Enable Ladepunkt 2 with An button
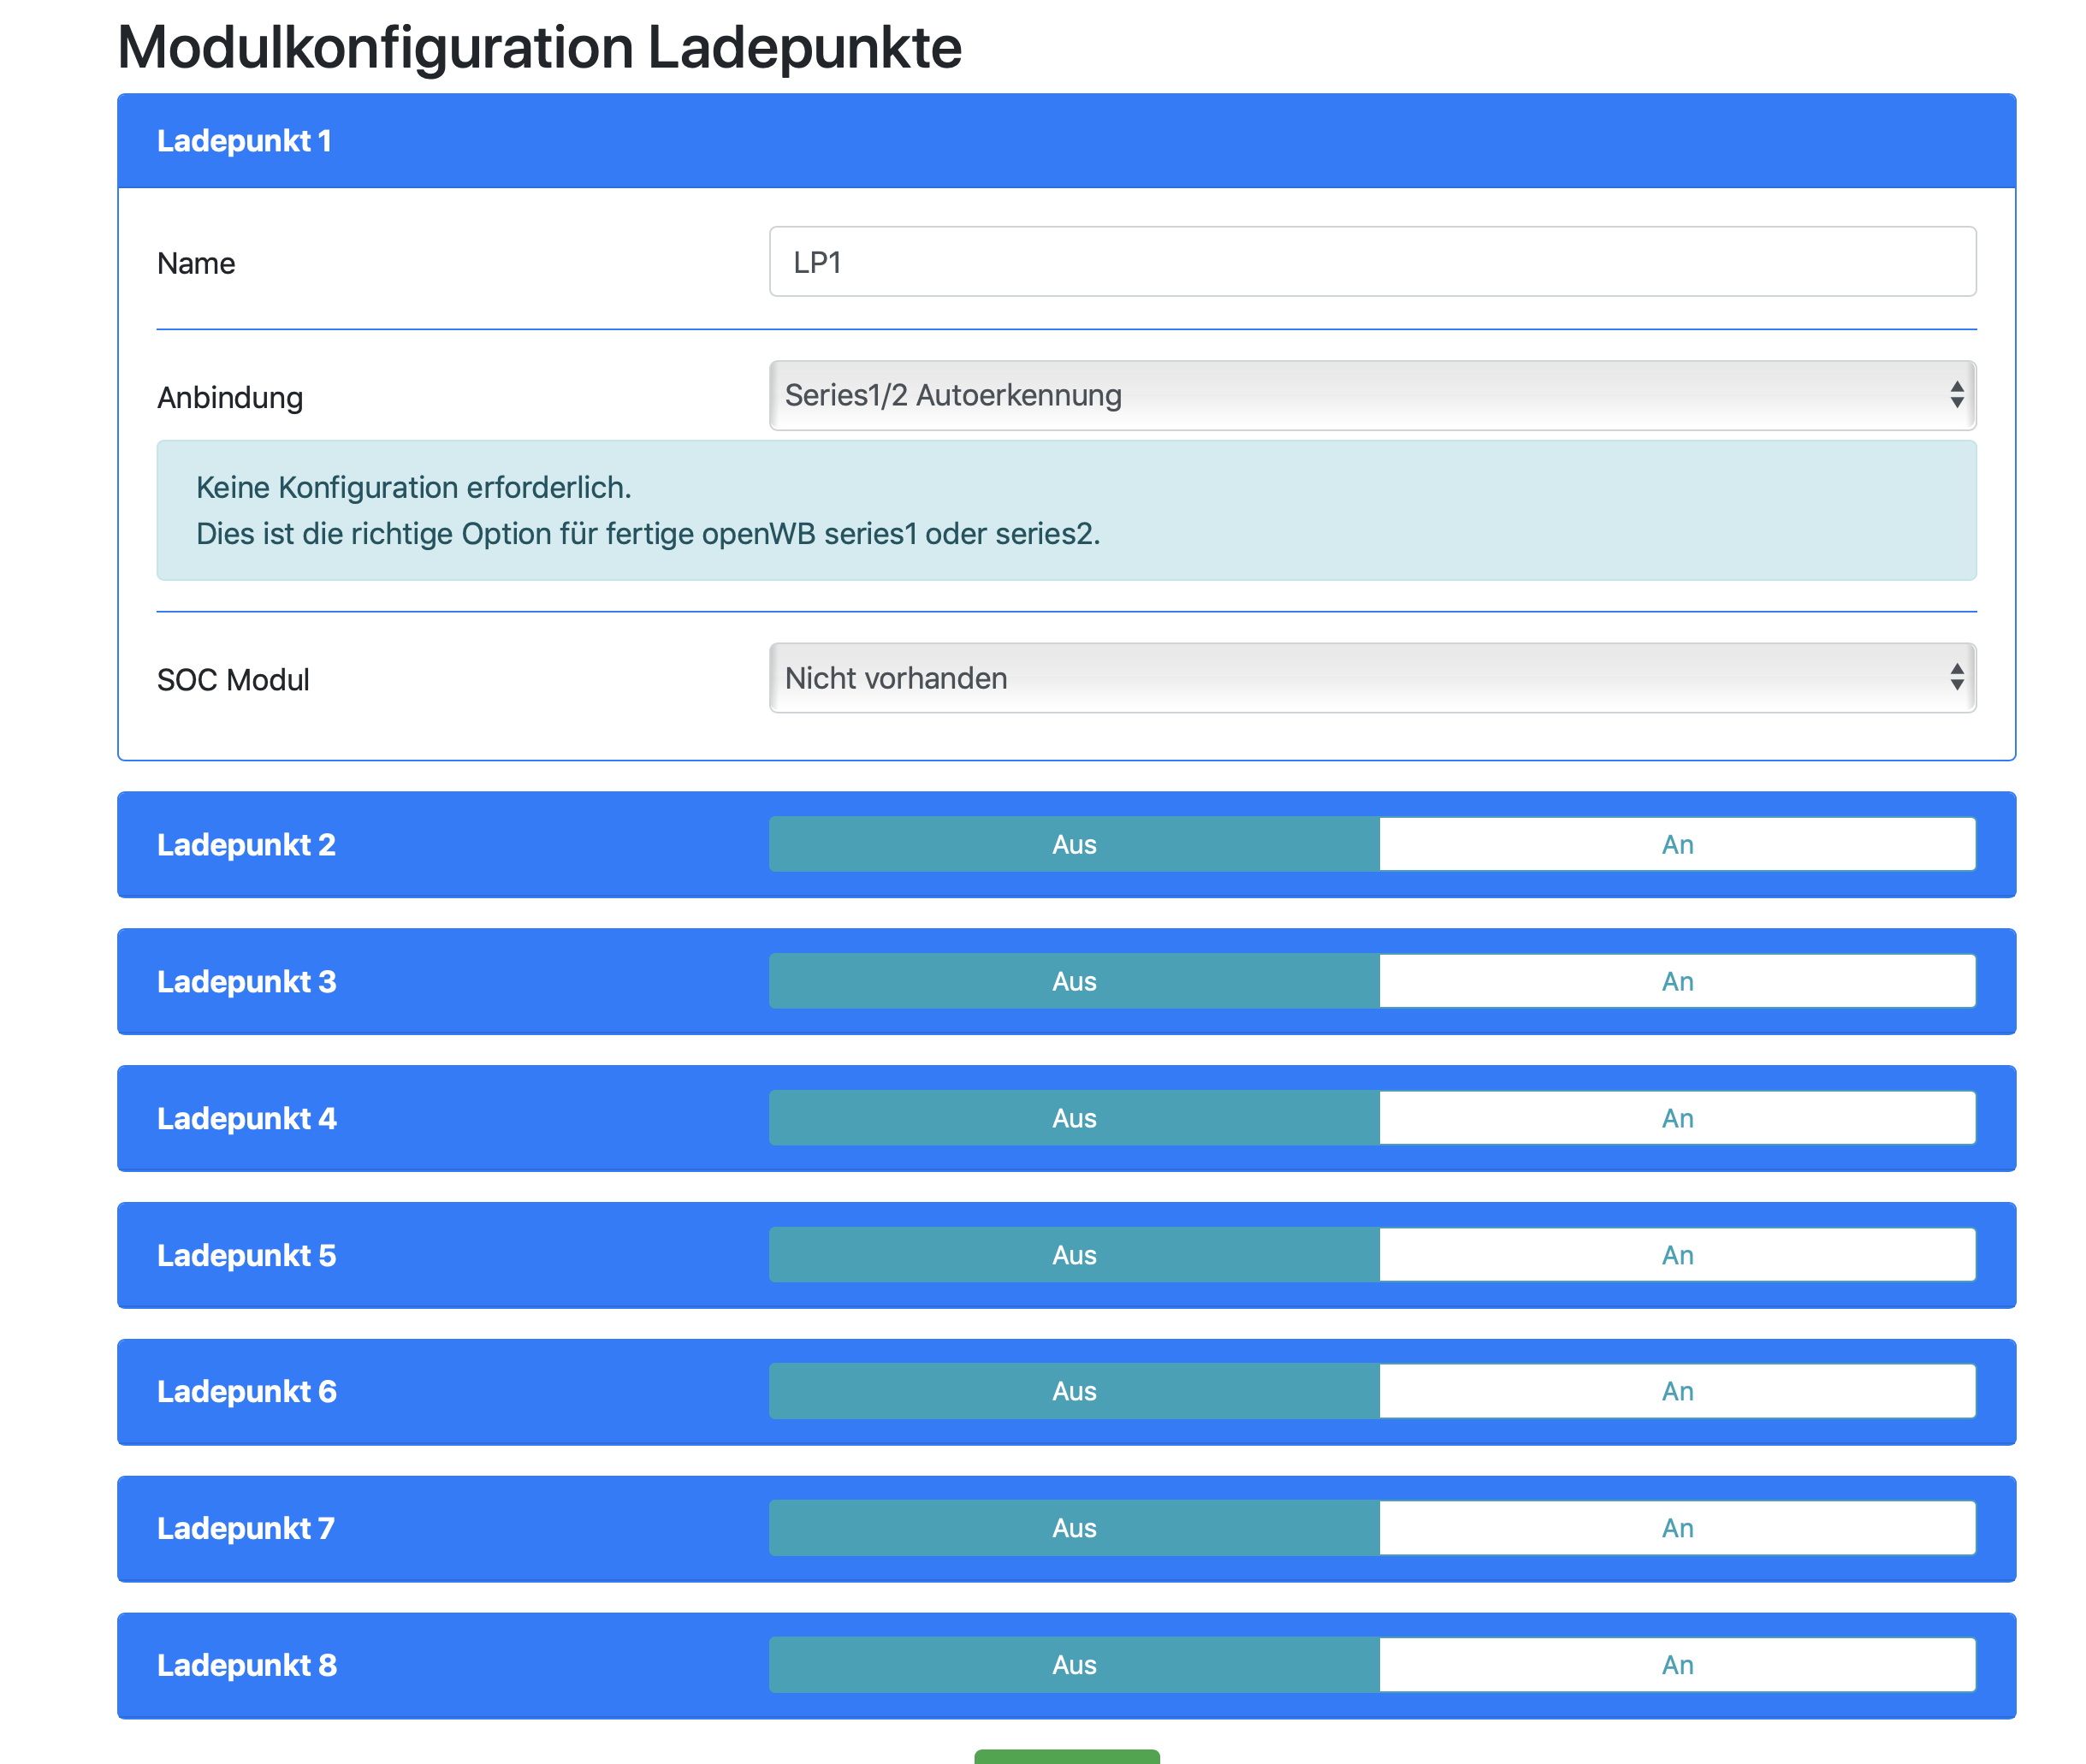2086x1764 pixels. [1676, 844]
